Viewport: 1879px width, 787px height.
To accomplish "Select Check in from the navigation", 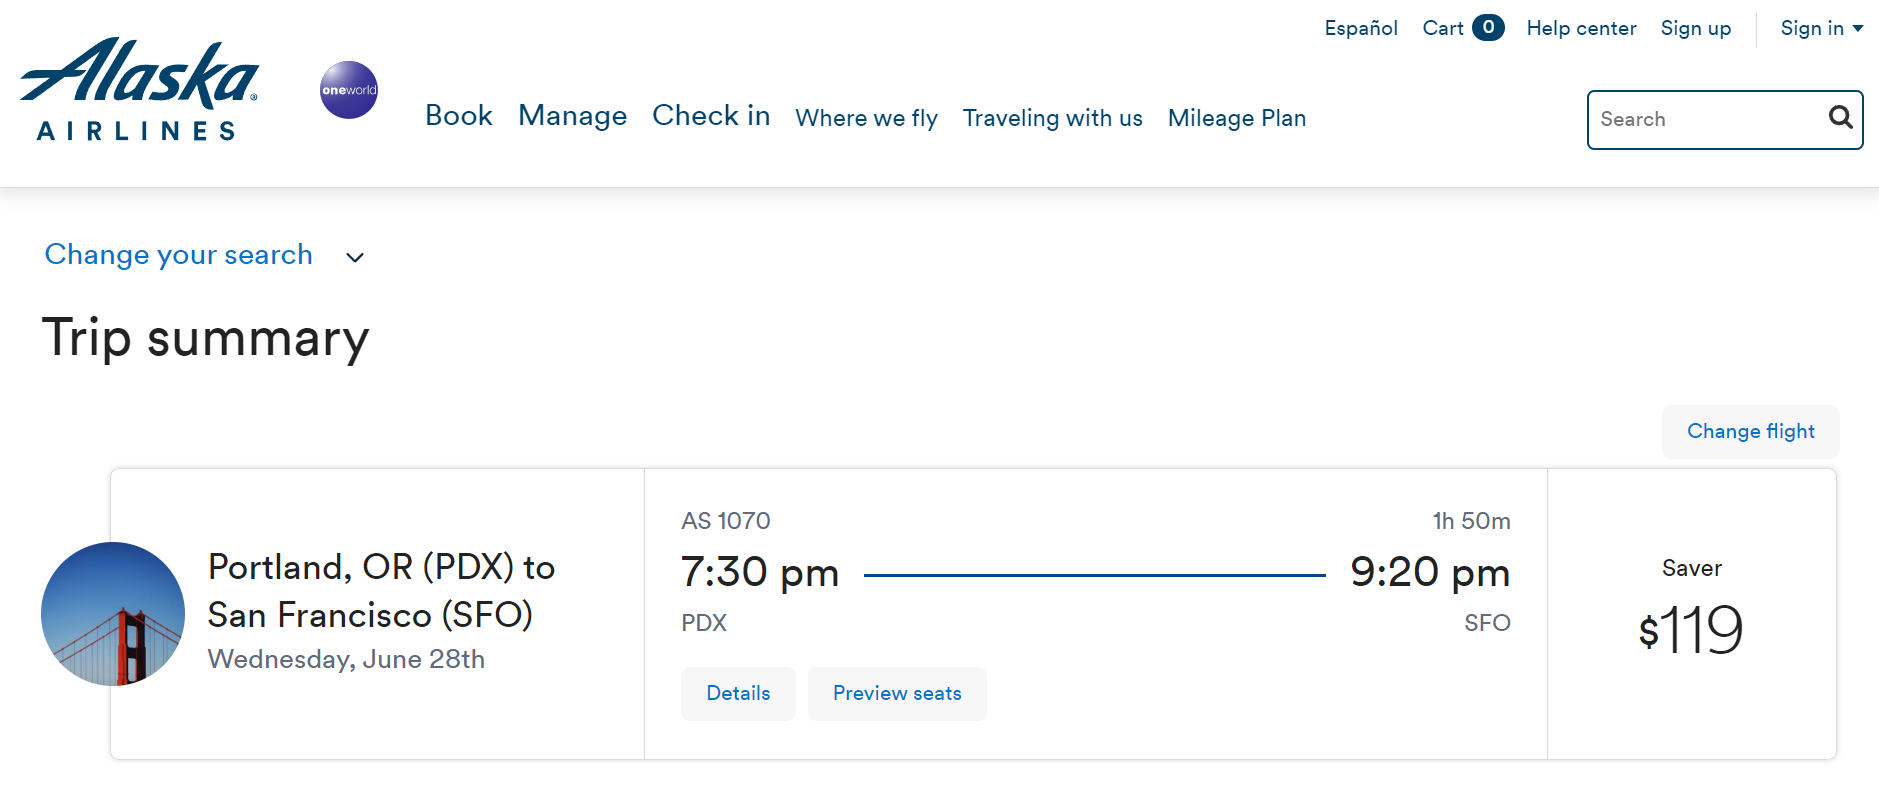I will point(711,116).
